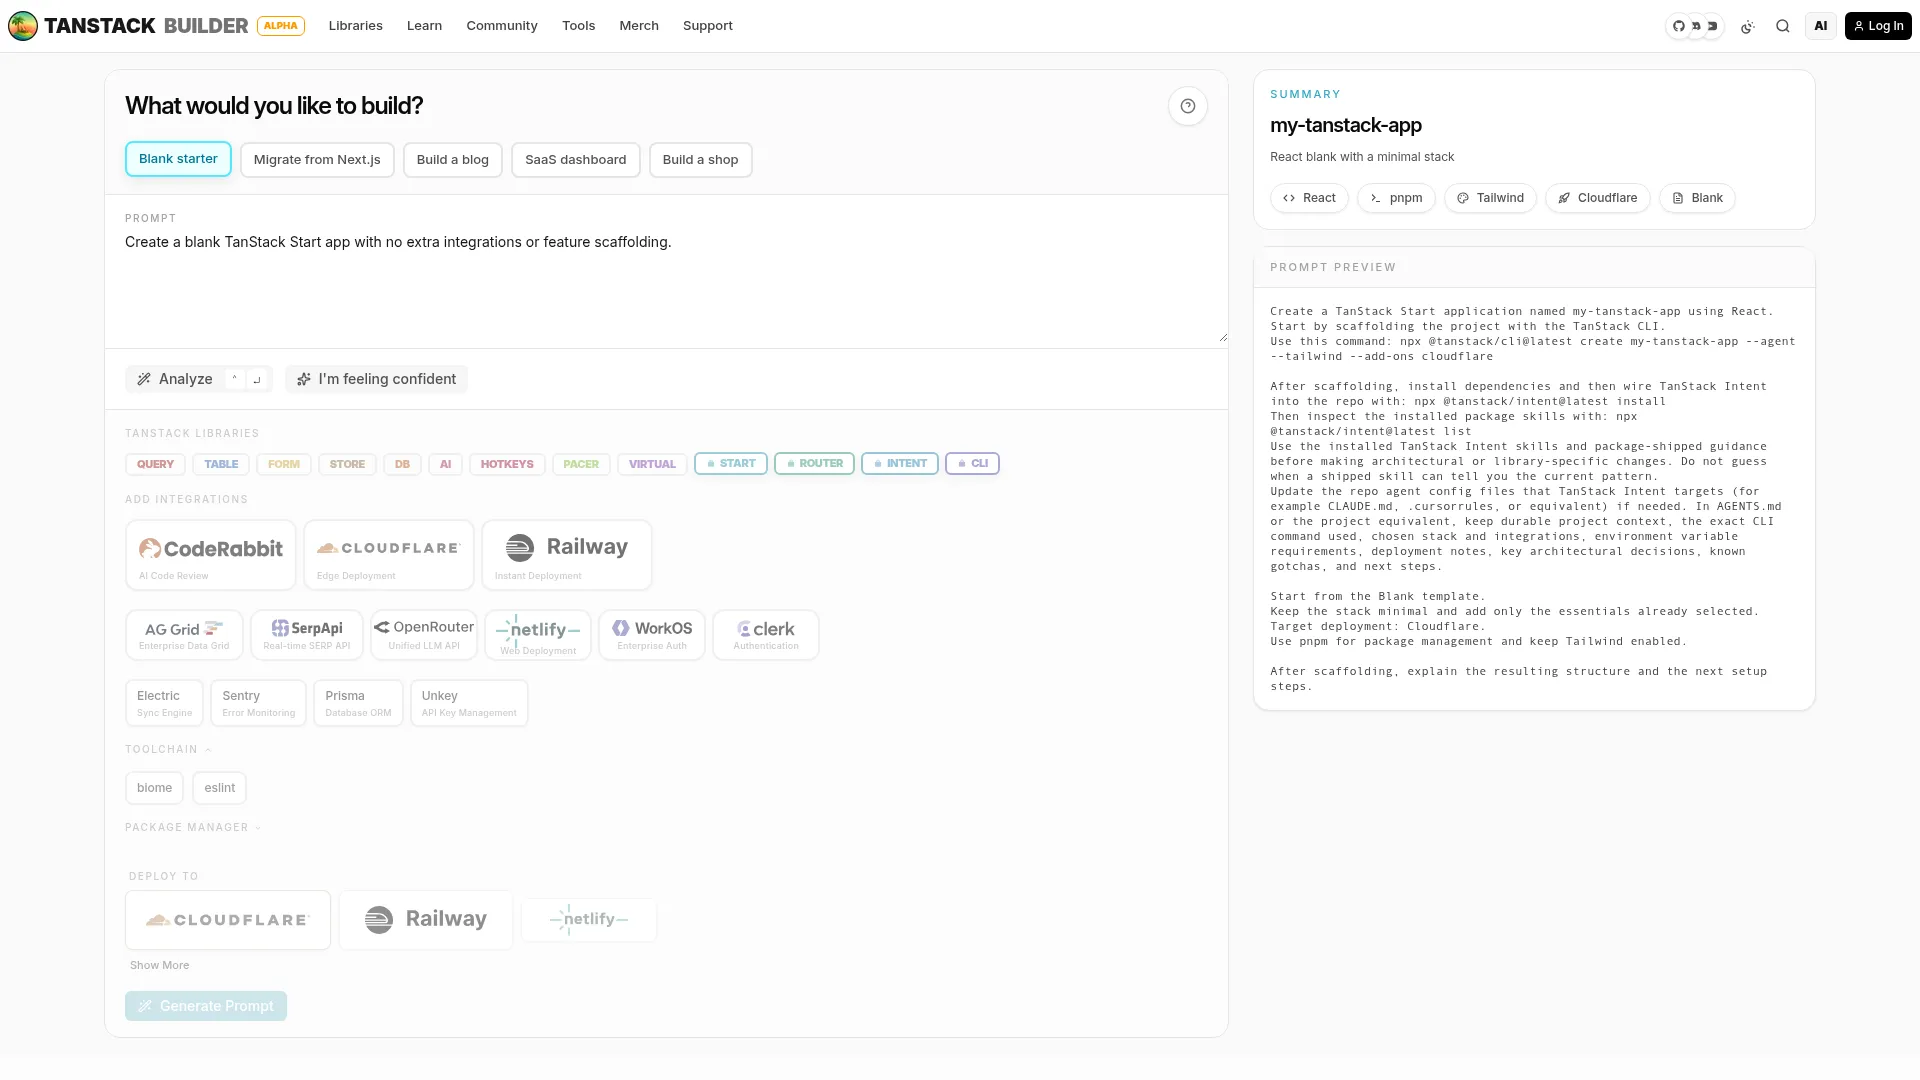Screen dimensions: 1920x1080
Task: Open the AI button in header
Action: click(x=1820, y=26)
